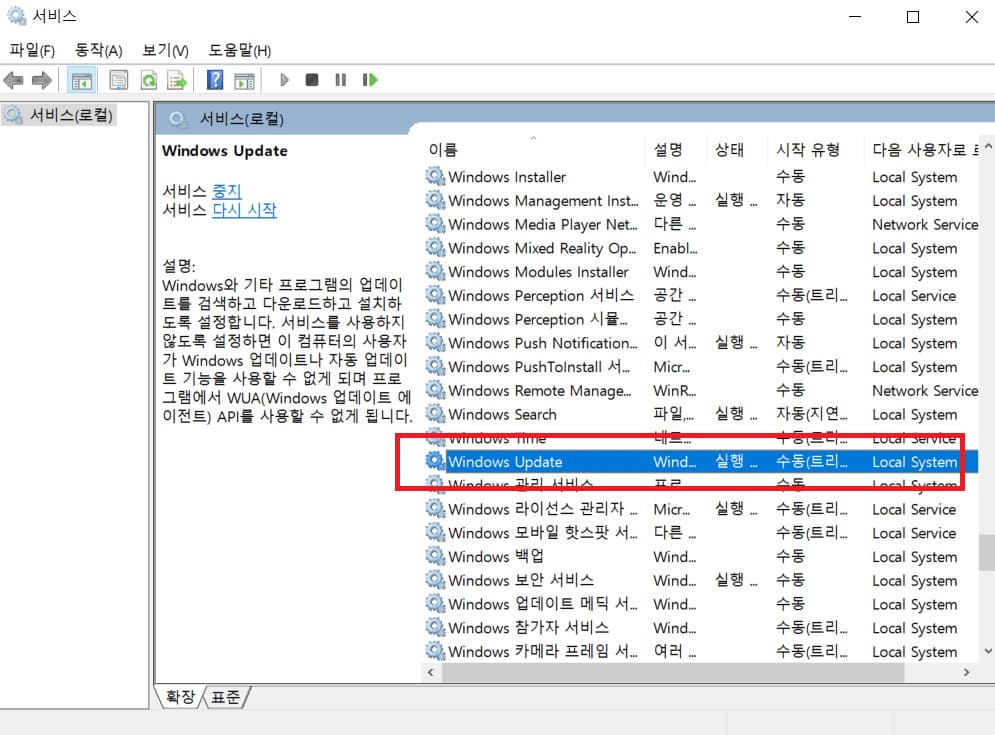The image size is (995, 735).
Task: Select Windows PushToInstall 서... row
Action: tap(701, 367)
